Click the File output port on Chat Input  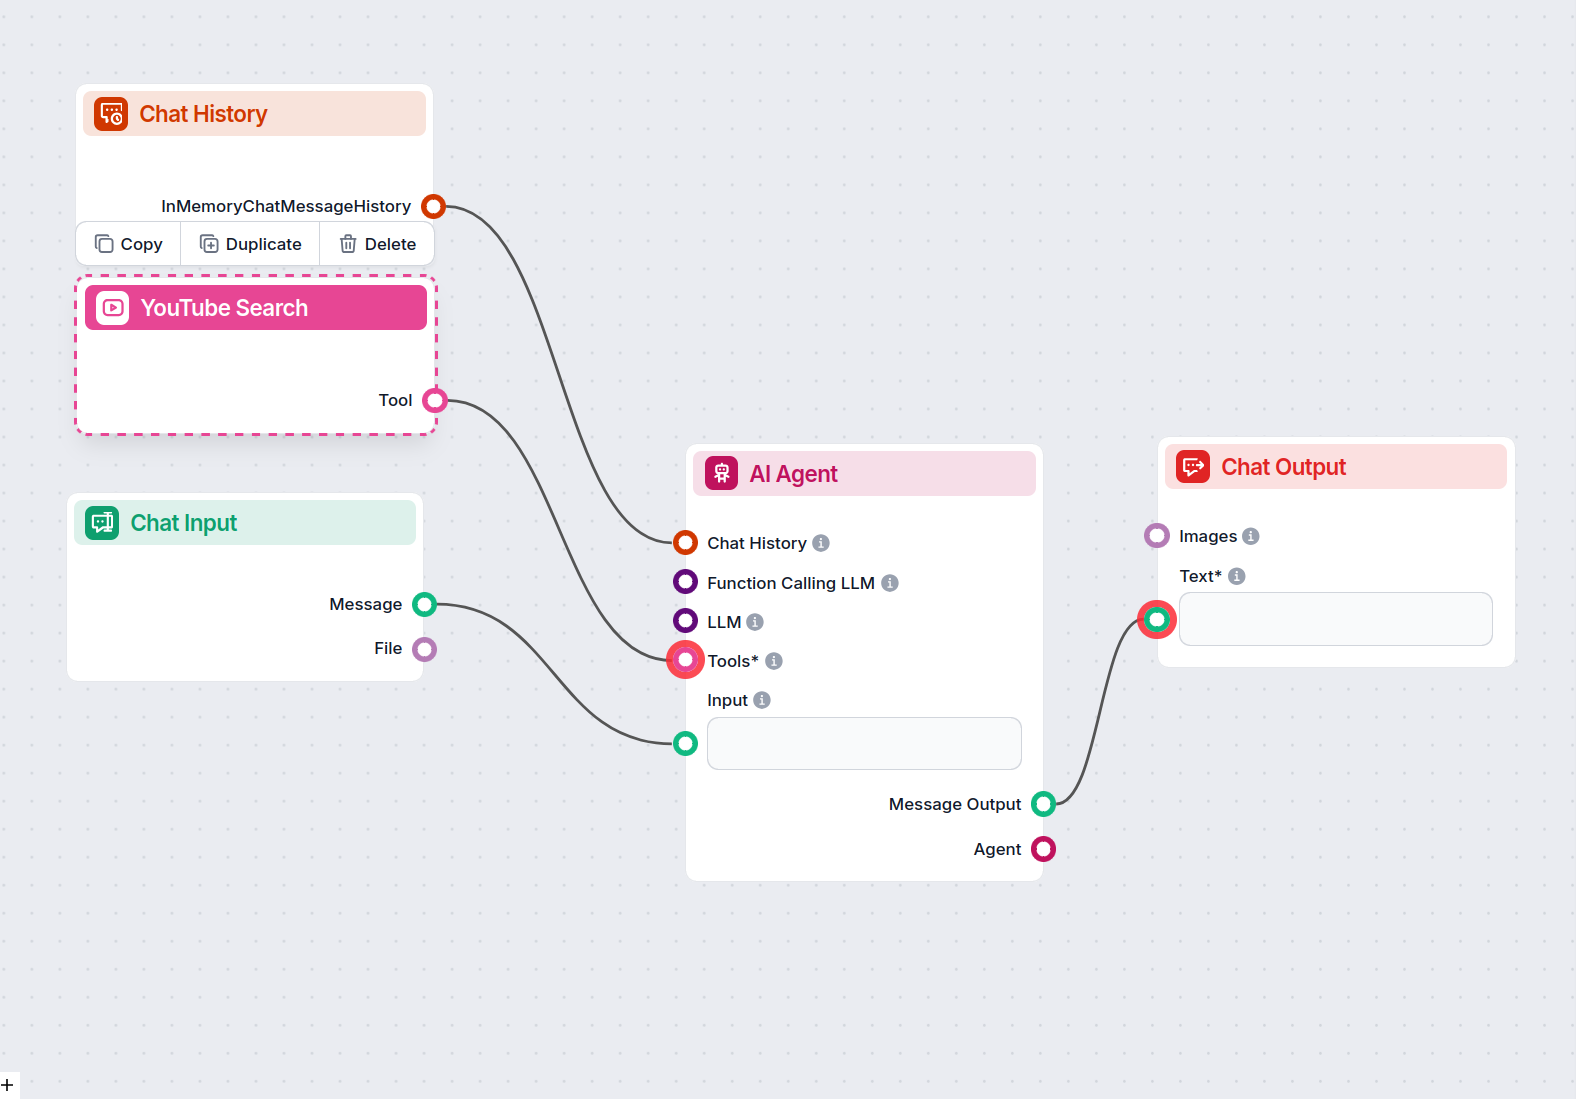click(x=425, y=649)
